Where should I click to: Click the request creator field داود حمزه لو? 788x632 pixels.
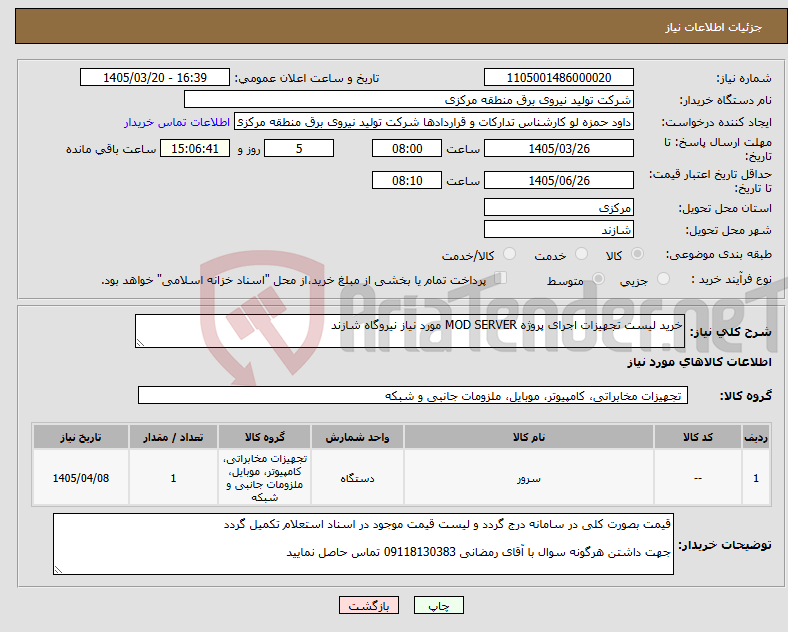(434, 122)
